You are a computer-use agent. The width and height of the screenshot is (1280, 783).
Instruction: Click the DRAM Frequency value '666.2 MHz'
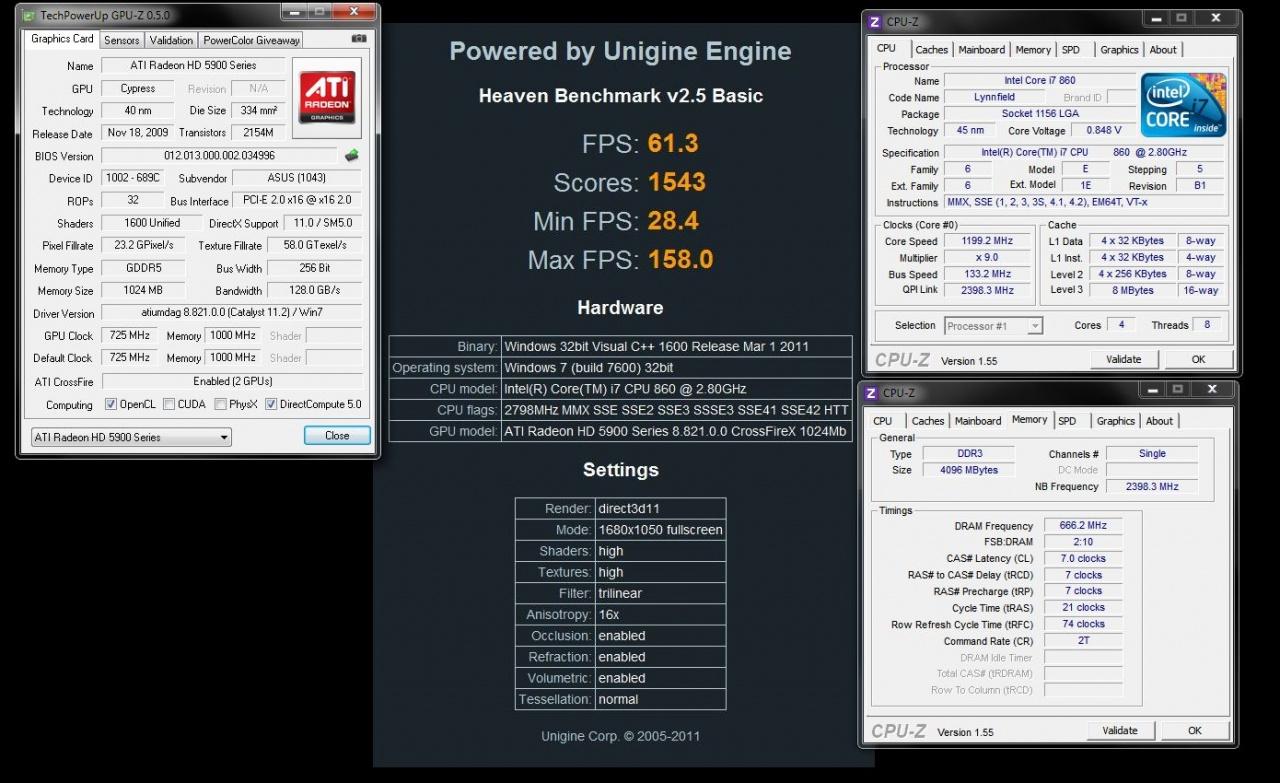tap(1082, 526)
